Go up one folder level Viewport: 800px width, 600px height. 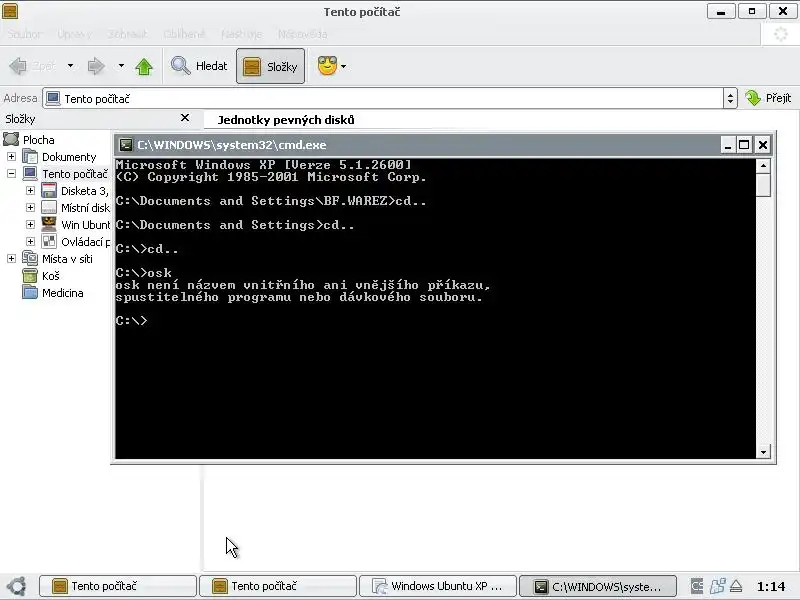pos(144,66)
